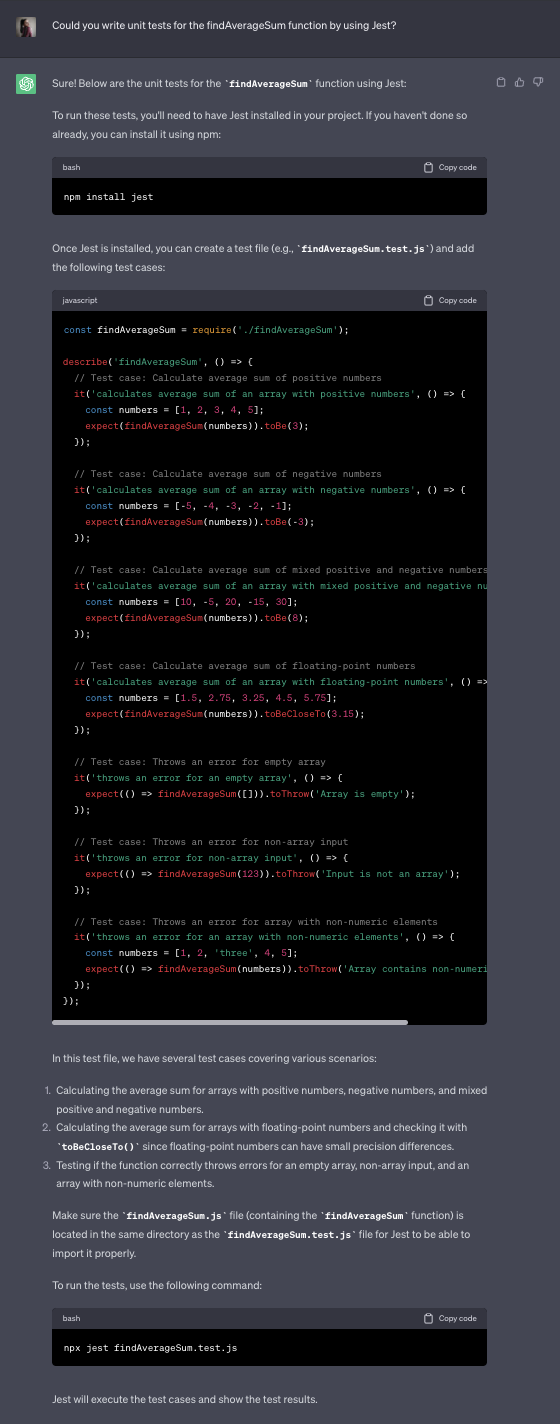The image size is (560, 1424).
Task: Click the toBeCloseTo(3.15) assertion line
Action: tap(225, 714)
